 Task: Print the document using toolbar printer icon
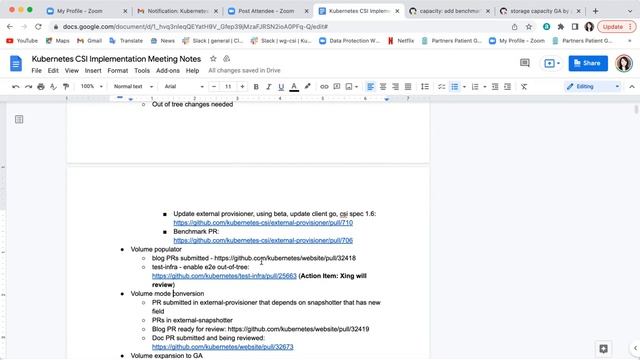tap(41, 87)
